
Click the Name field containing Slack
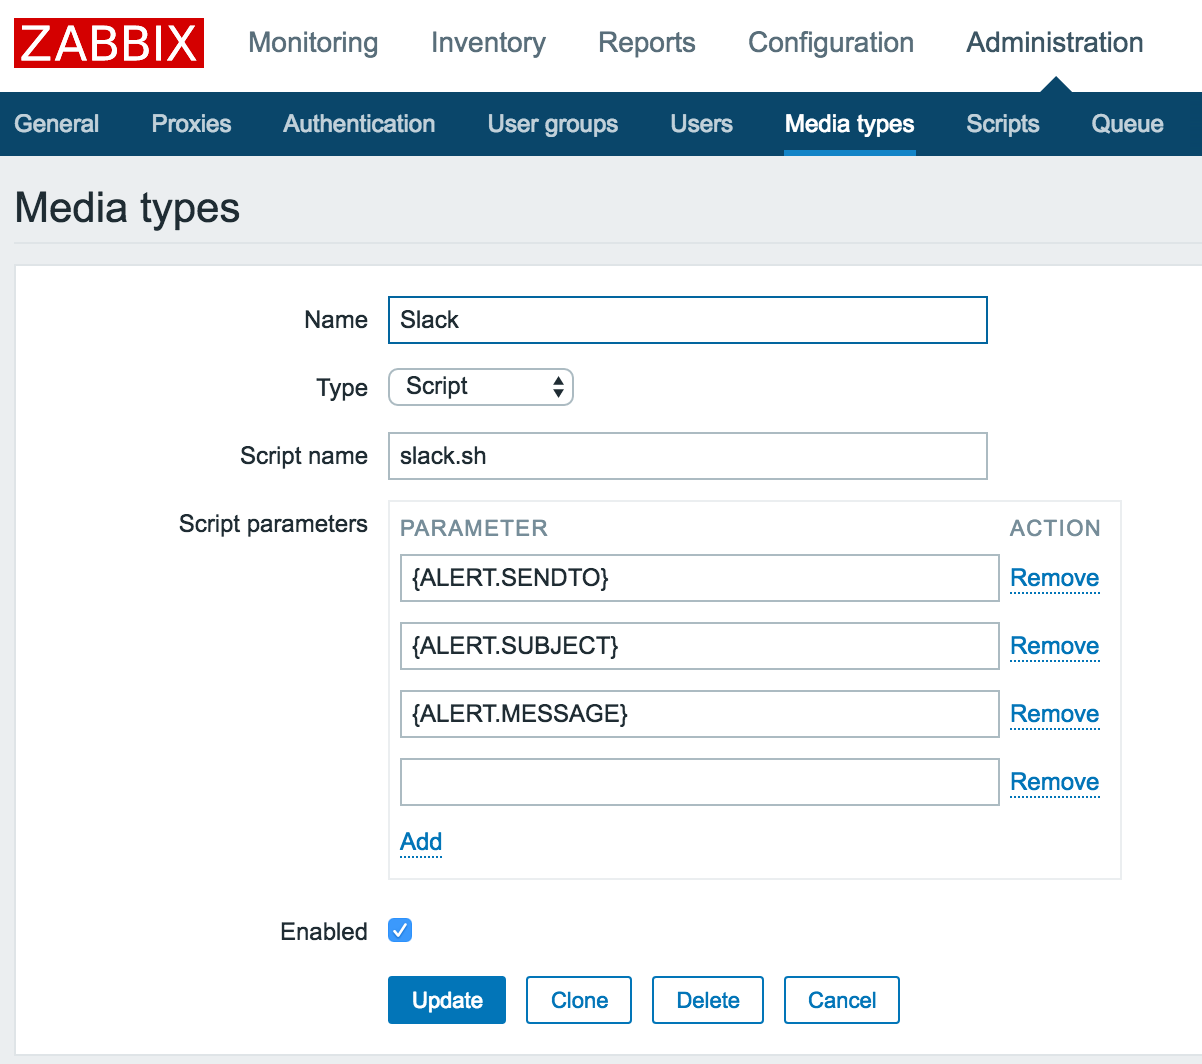(688, 320)
